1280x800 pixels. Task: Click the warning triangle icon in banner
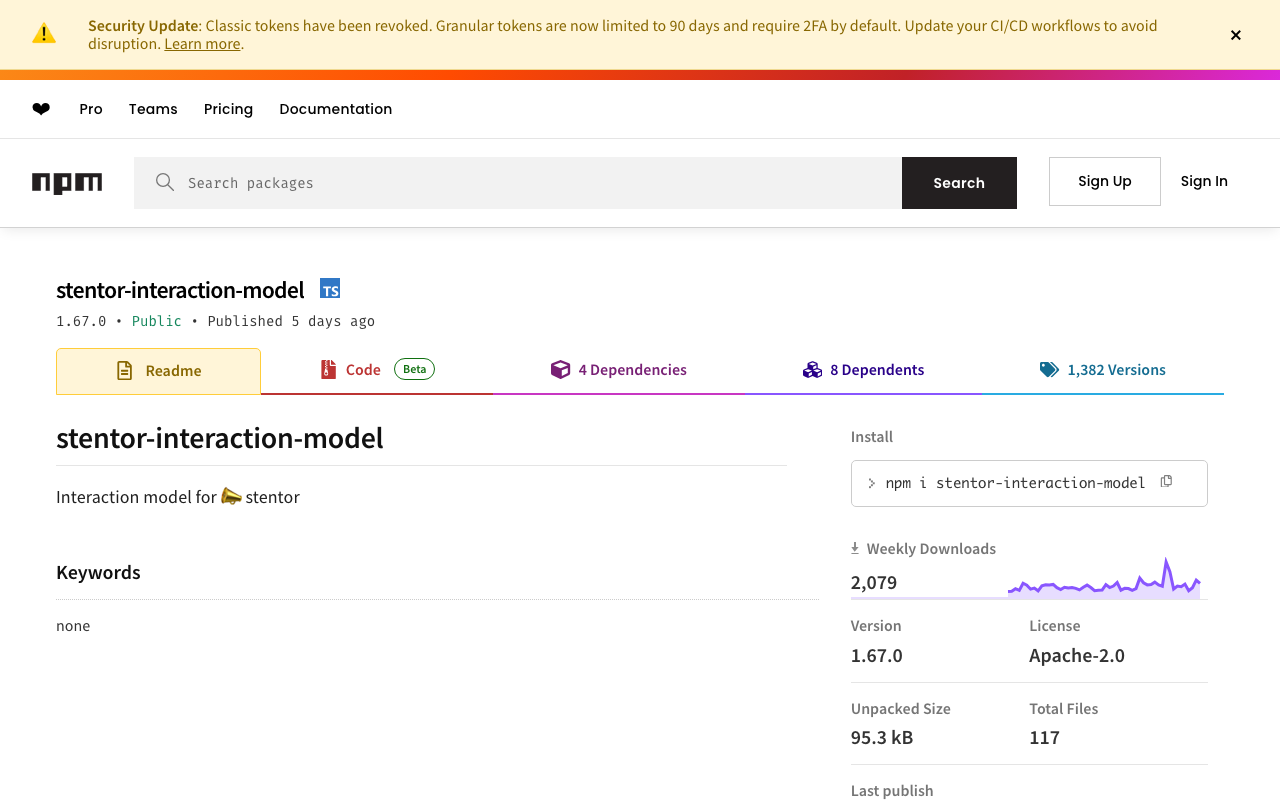pos(44,34)
